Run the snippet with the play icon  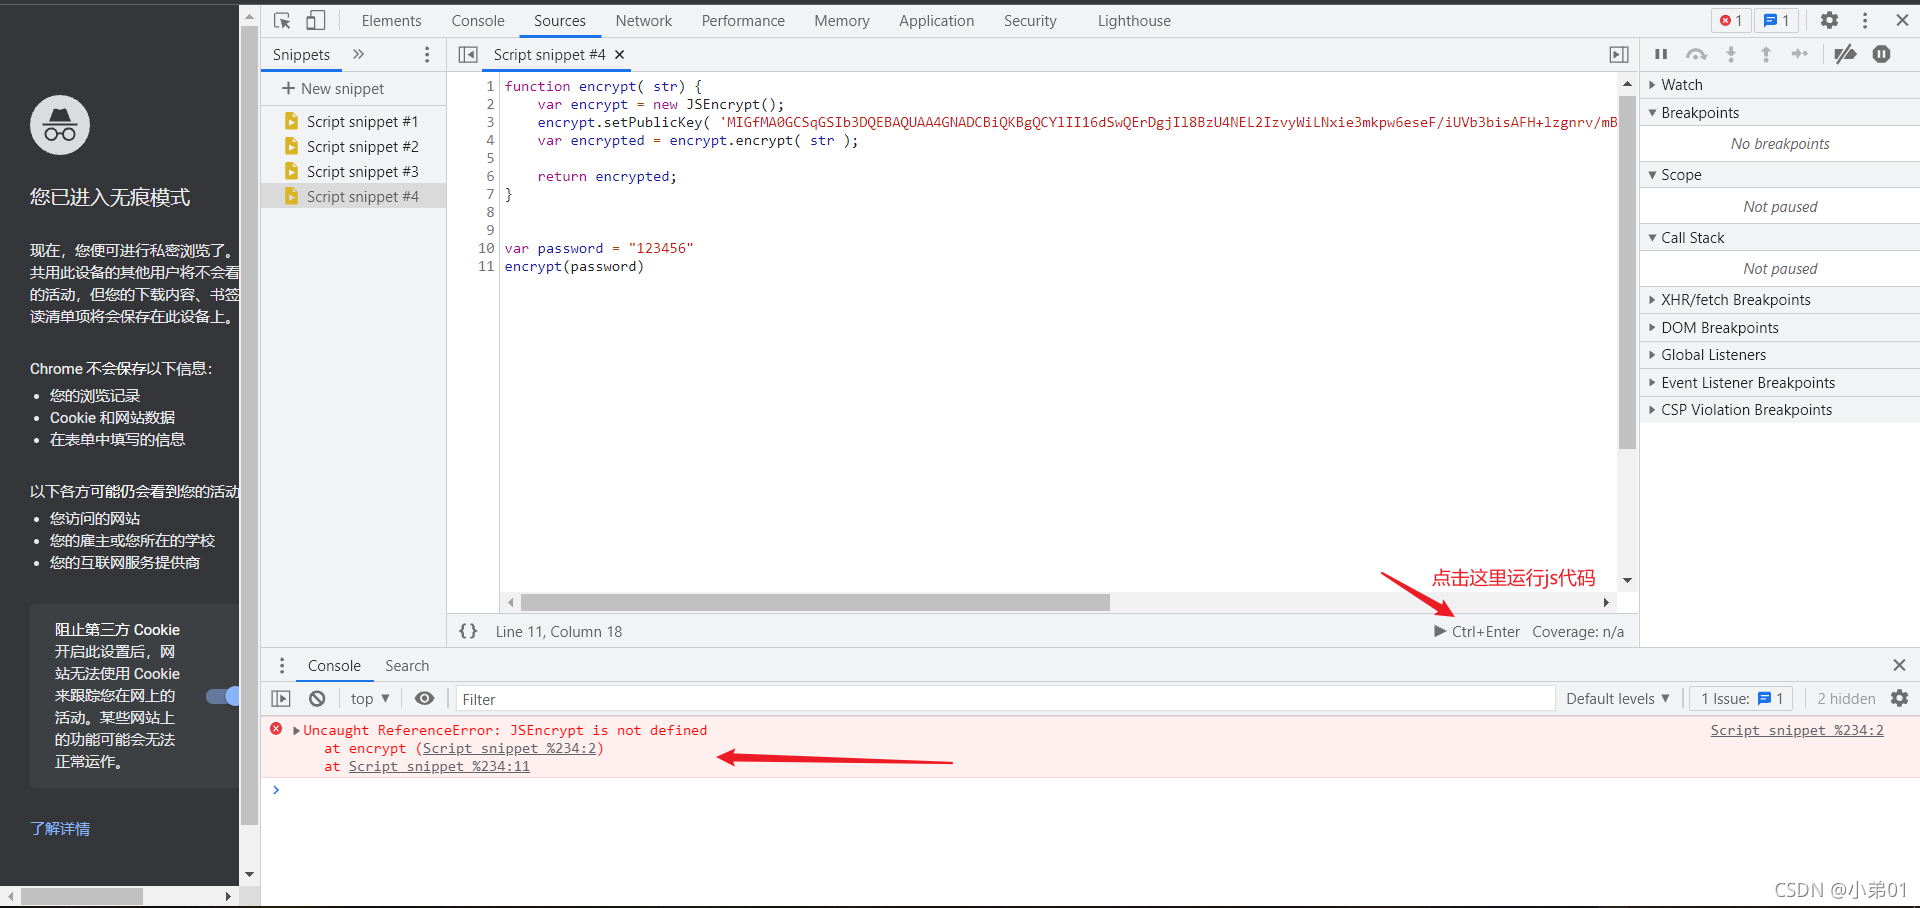tap(1438, 631)
